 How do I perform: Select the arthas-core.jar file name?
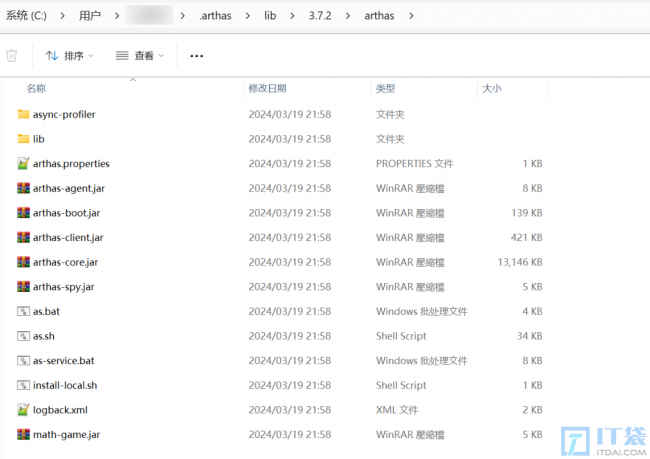coord(65,262)
